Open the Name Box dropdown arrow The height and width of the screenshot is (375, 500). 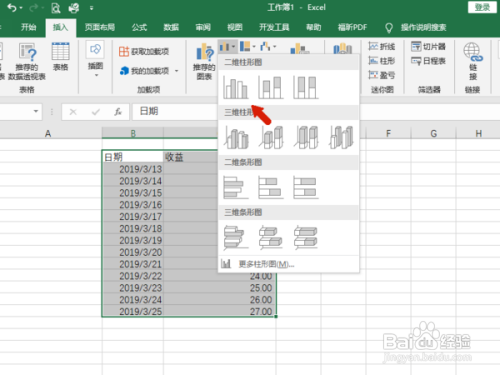(36, 111)
